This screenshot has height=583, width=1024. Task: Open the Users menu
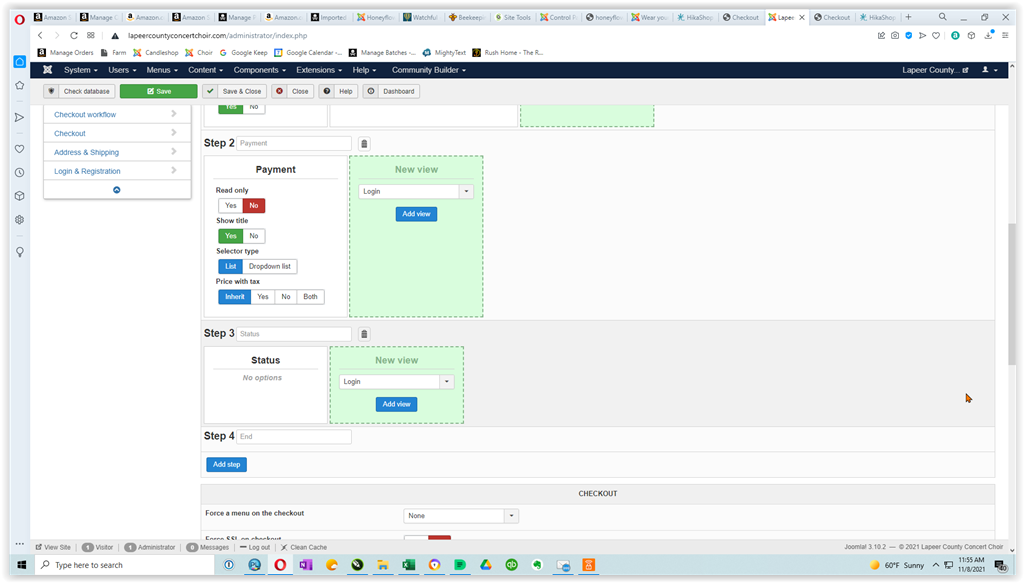click(x=122, y=70)
